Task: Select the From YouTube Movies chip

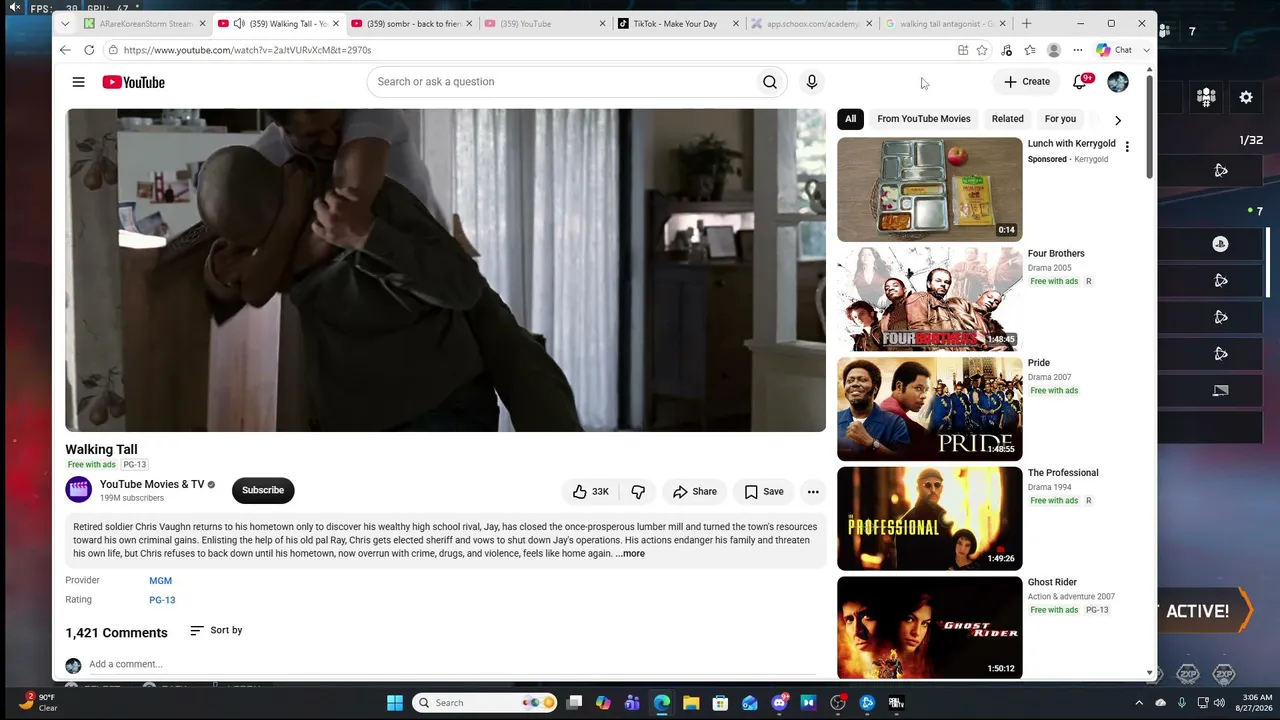Action: 924,119
